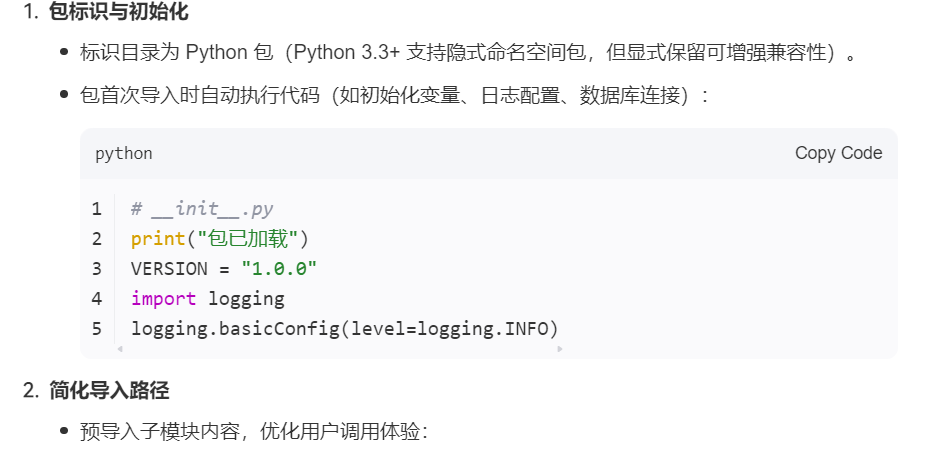Viewport: 939px width, 452px height.
Task: Click the horizontal scrollbar track under the code
Action: [340, 348]
